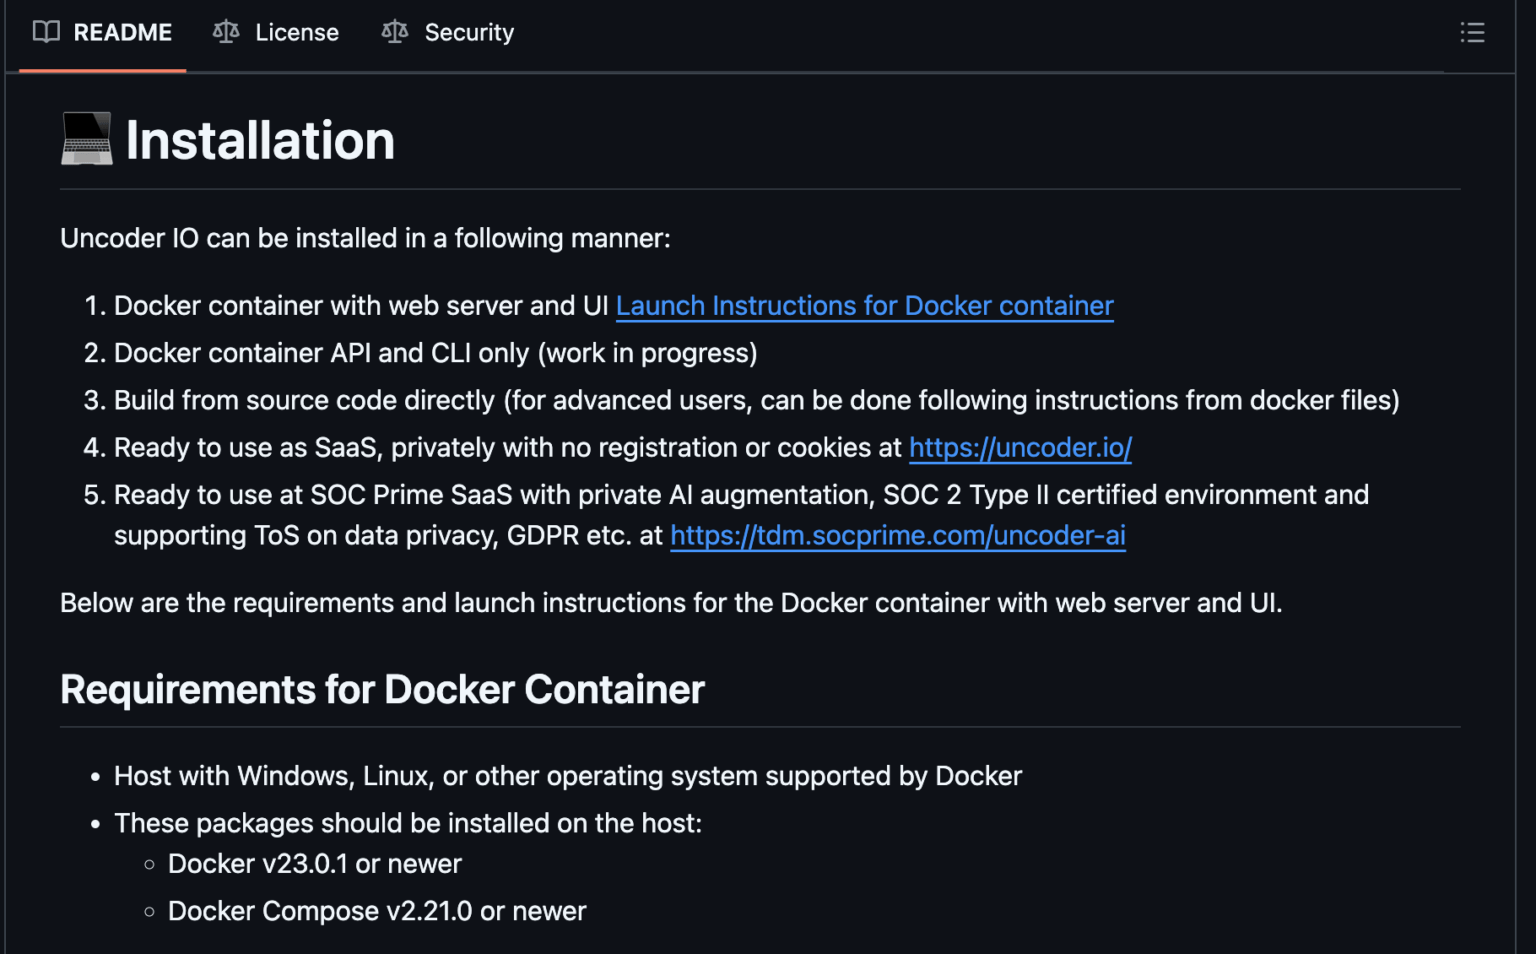Click the Uncoder IO introduction sentence
Image resolution: width=1536 pixels, height=954 pixels.
coord(366,238)
